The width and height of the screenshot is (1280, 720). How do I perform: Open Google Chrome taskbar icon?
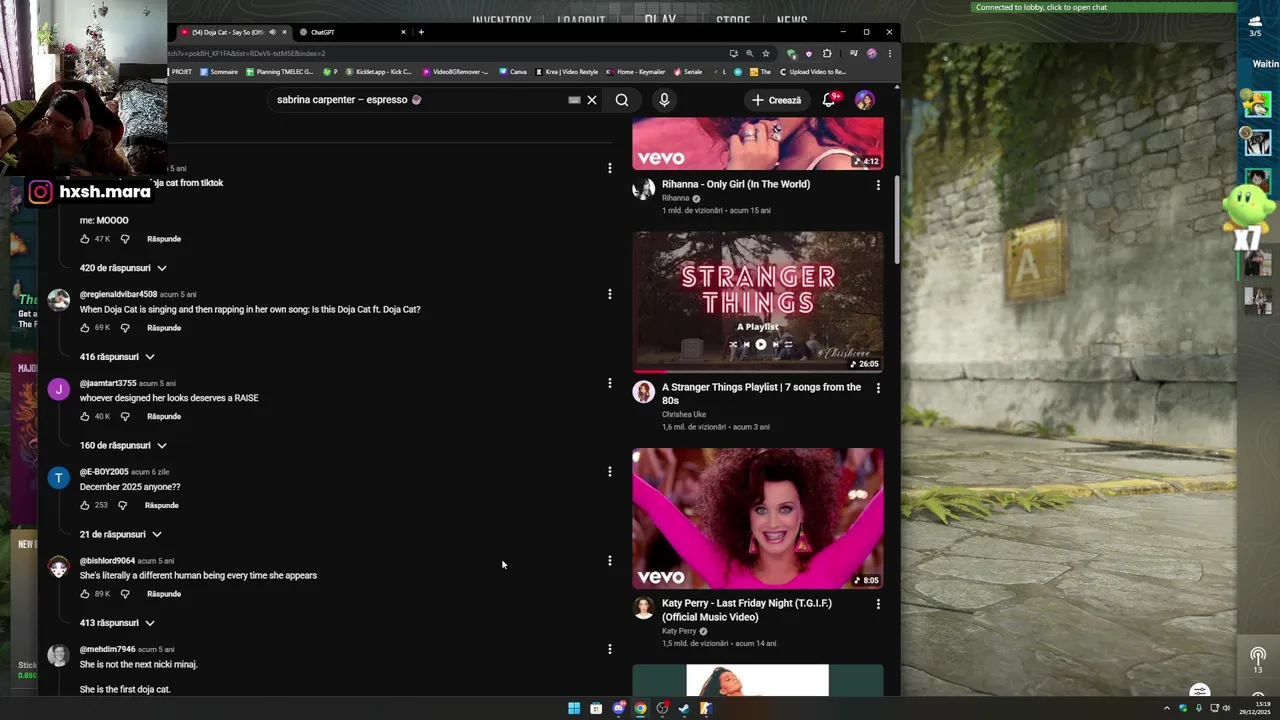640,708
